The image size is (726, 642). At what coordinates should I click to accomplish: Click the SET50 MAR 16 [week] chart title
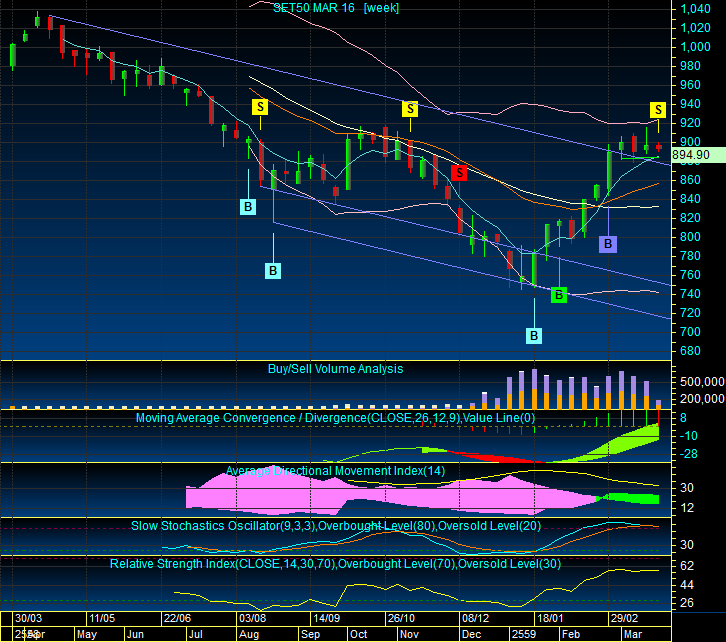tap(336, 8)
